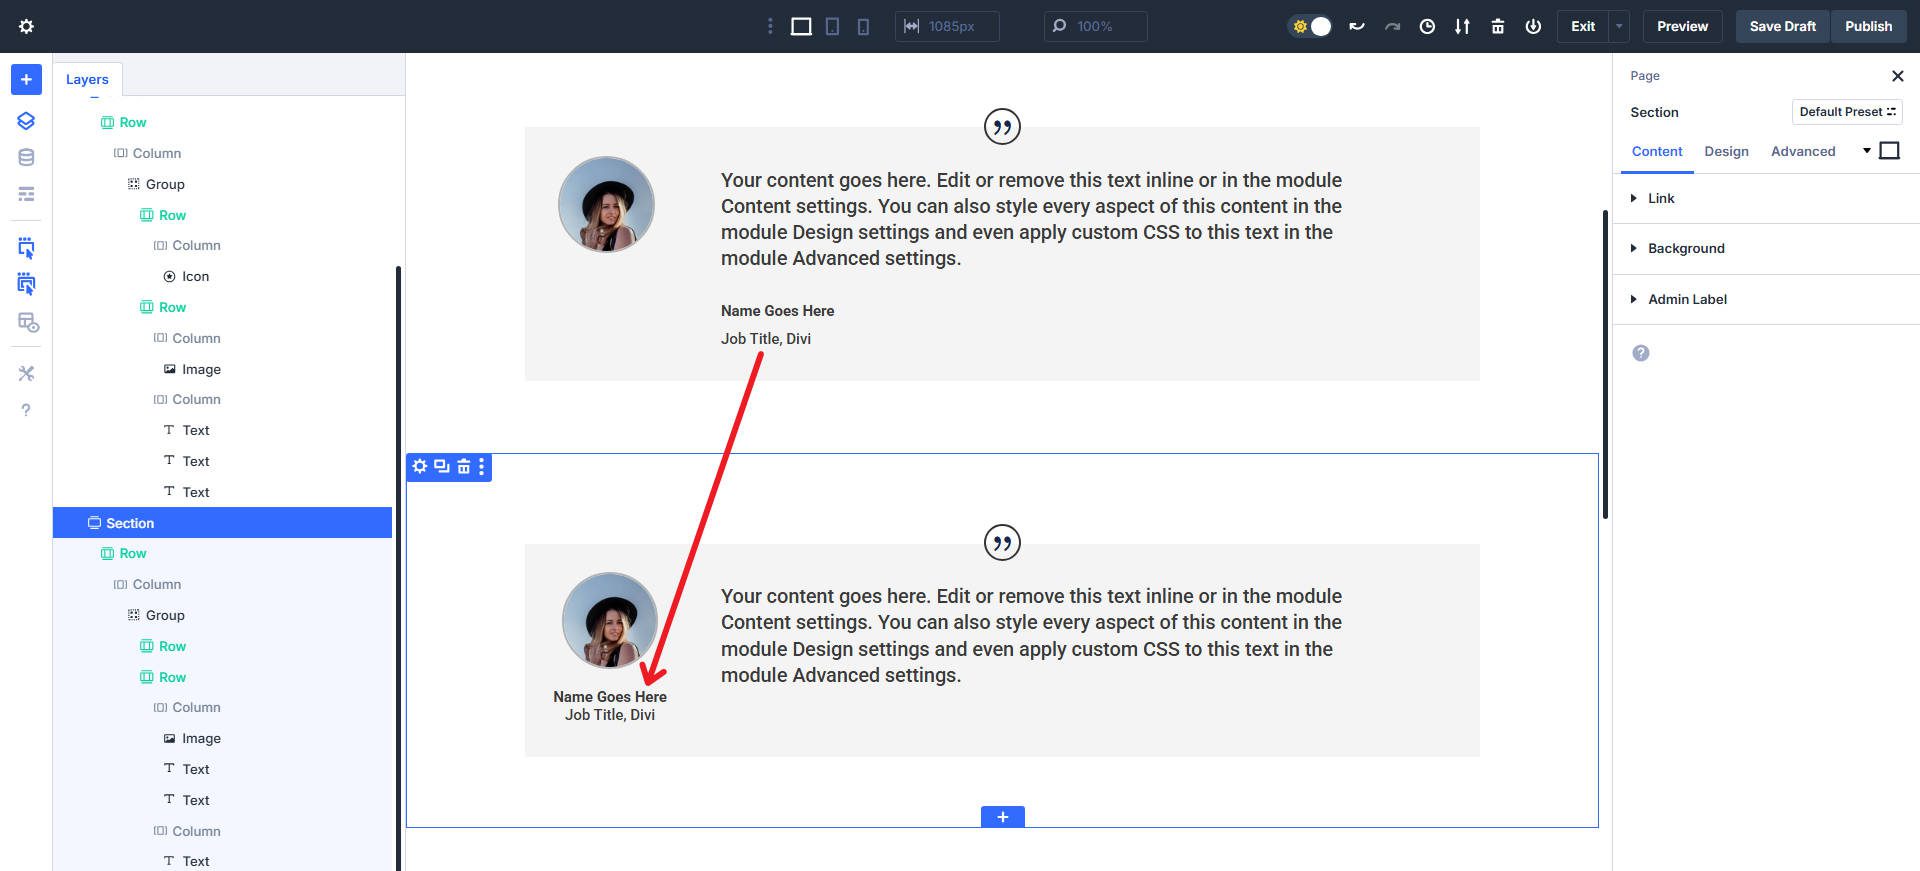Open the portability import/export arrows icon
The image size is (1920, 871).
coord(1462,26)
